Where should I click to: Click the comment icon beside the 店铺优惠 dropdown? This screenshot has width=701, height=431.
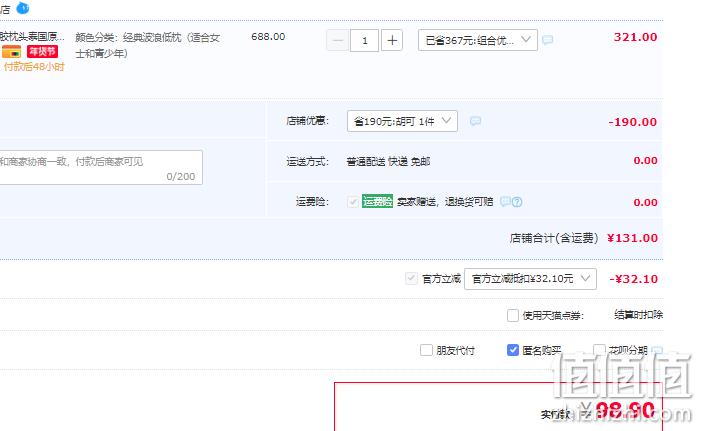click(x=475, y=121)
